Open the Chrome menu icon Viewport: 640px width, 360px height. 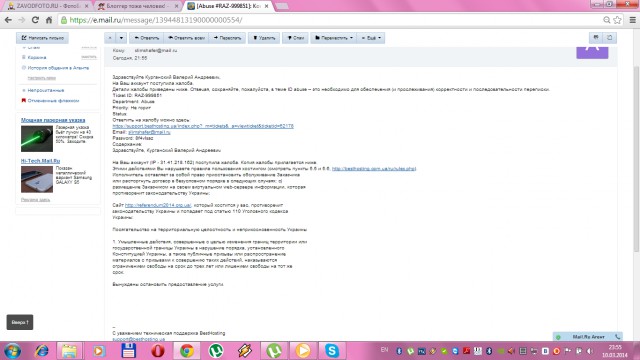[x=632, y=20]
